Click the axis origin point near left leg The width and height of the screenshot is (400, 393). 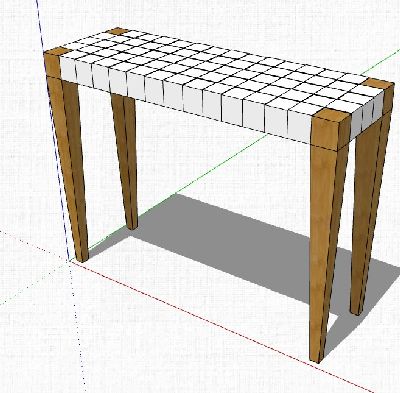coord(70,261)
